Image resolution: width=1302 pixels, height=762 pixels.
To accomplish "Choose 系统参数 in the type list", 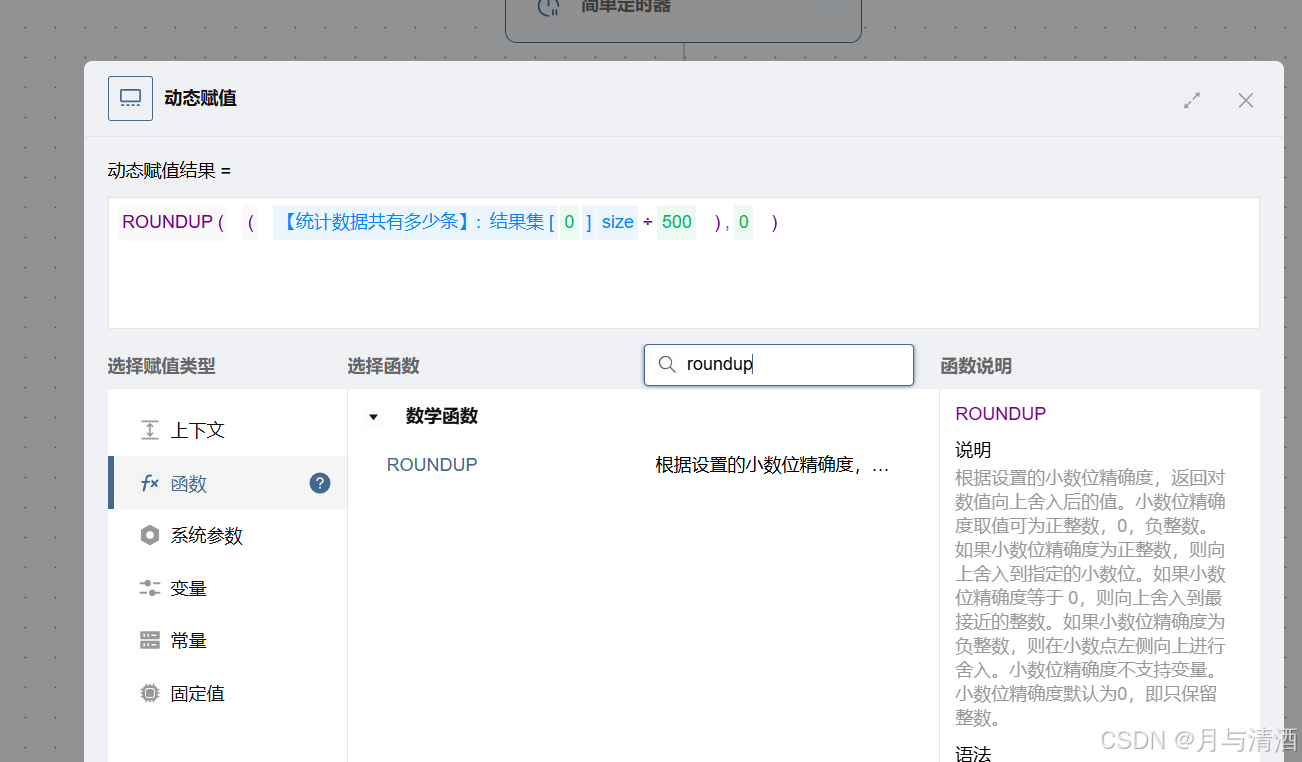I will click(228, 536).
